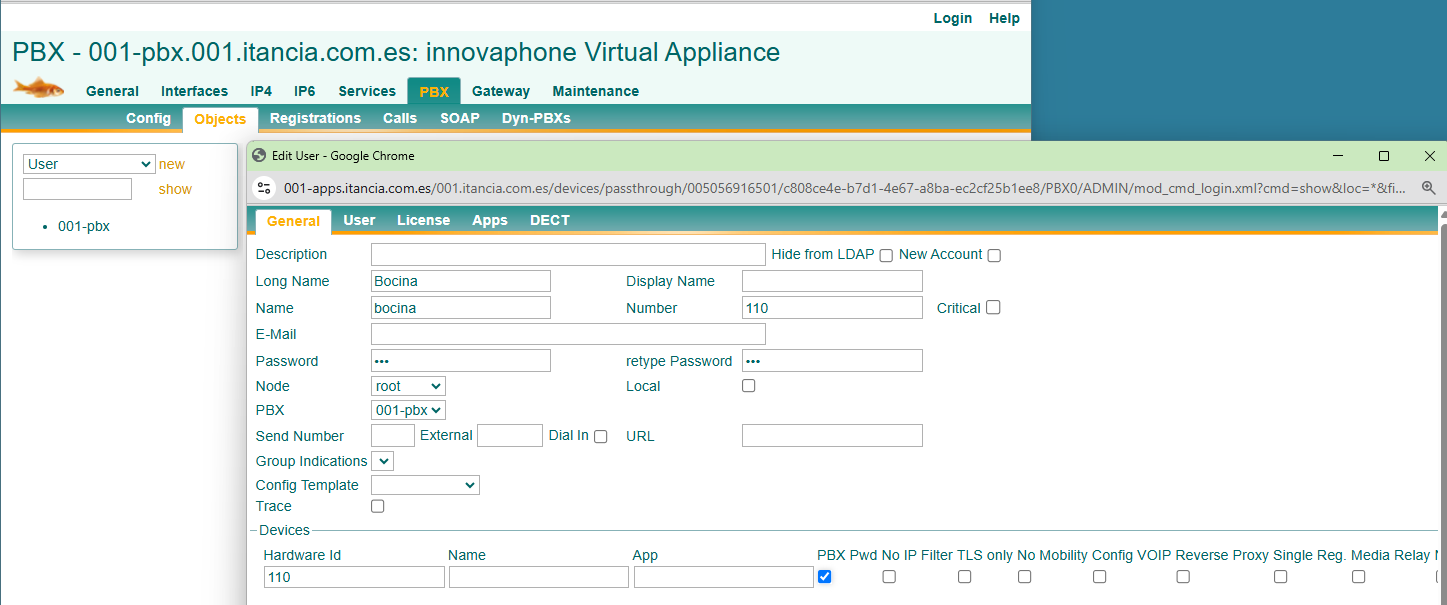The height and width of the screenshot is (605, 1447).
Task: Click the Edit User address bar URL
Action: [x=845, y=188]
